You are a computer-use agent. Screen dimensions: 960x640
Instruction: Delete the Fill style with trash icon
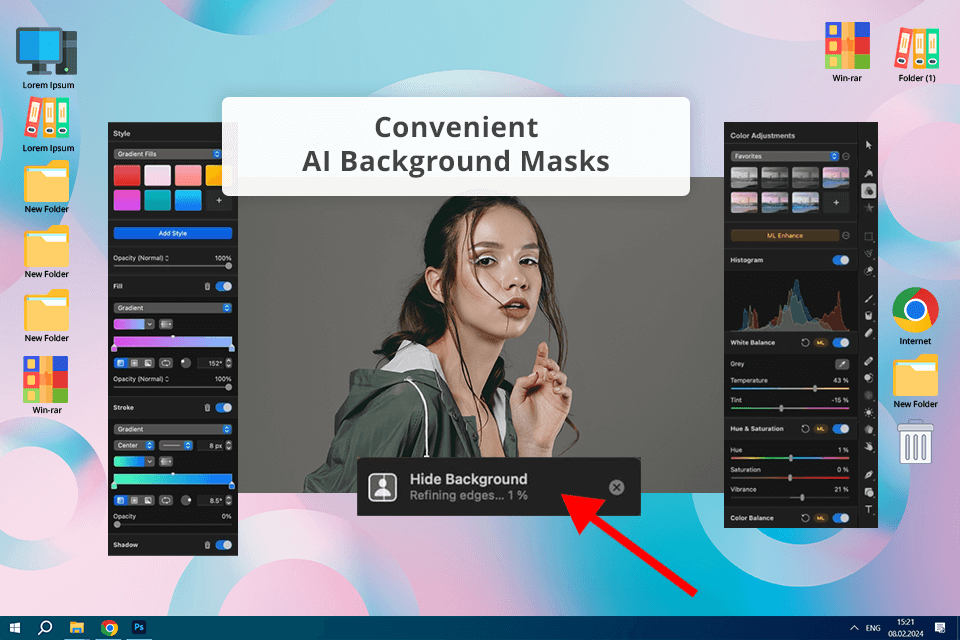207,286
